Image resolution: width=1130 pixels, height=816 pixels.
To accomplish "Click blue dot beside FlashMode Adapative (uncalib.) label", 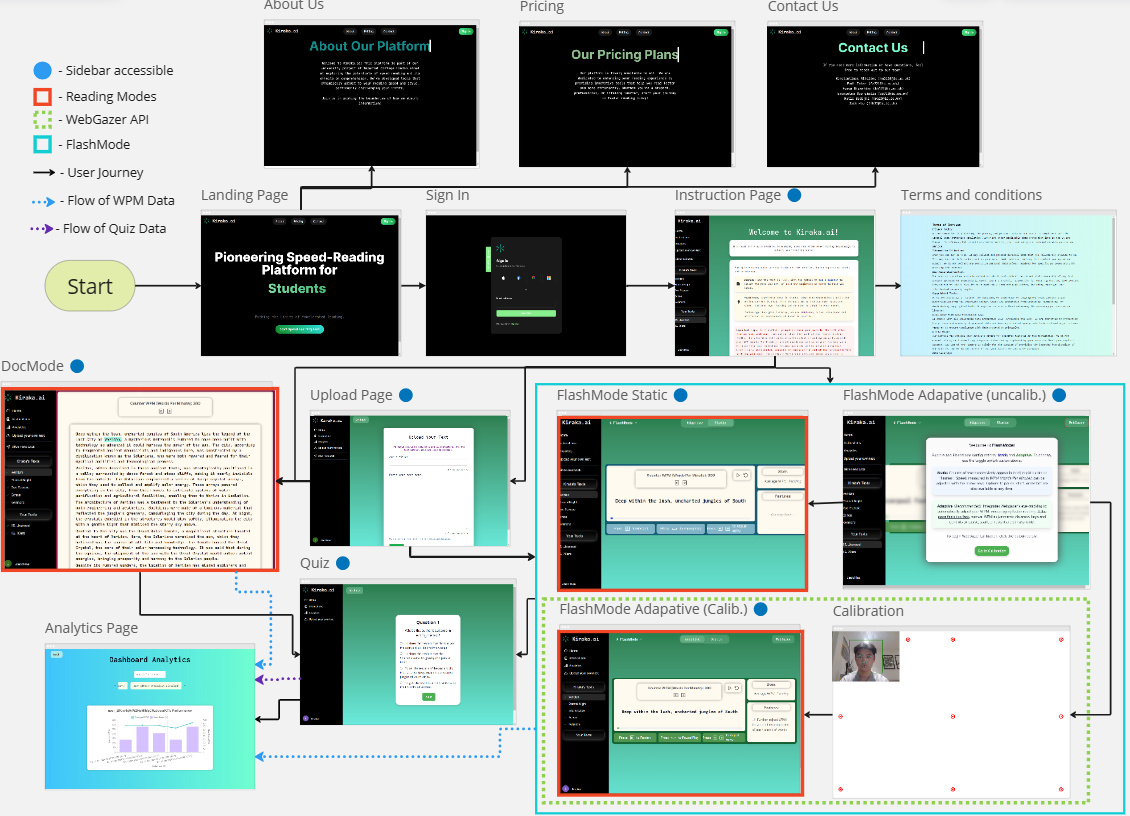I will point(1059,395).
